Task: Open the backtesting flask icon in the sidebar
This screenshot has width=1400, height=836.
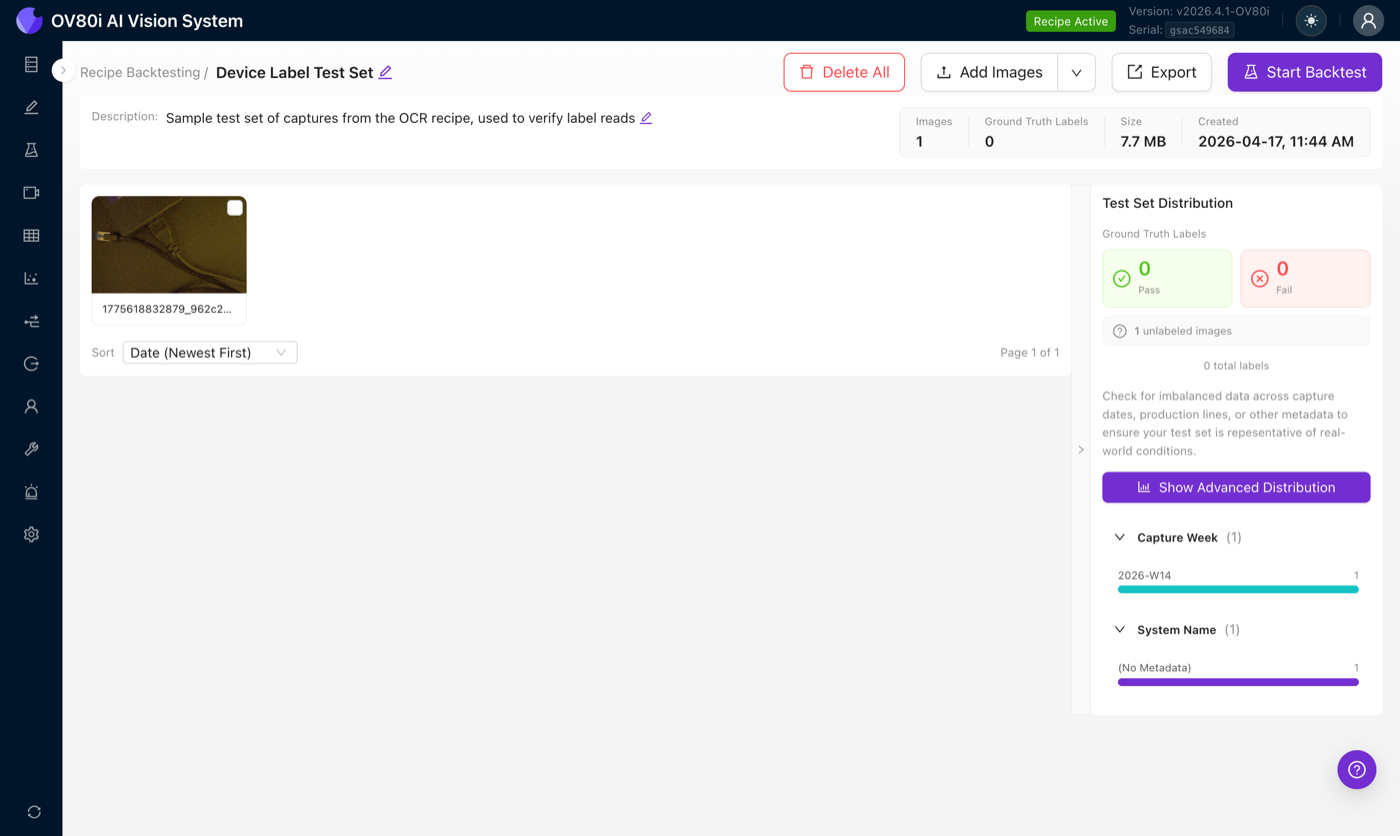Action: pos(31,149)
